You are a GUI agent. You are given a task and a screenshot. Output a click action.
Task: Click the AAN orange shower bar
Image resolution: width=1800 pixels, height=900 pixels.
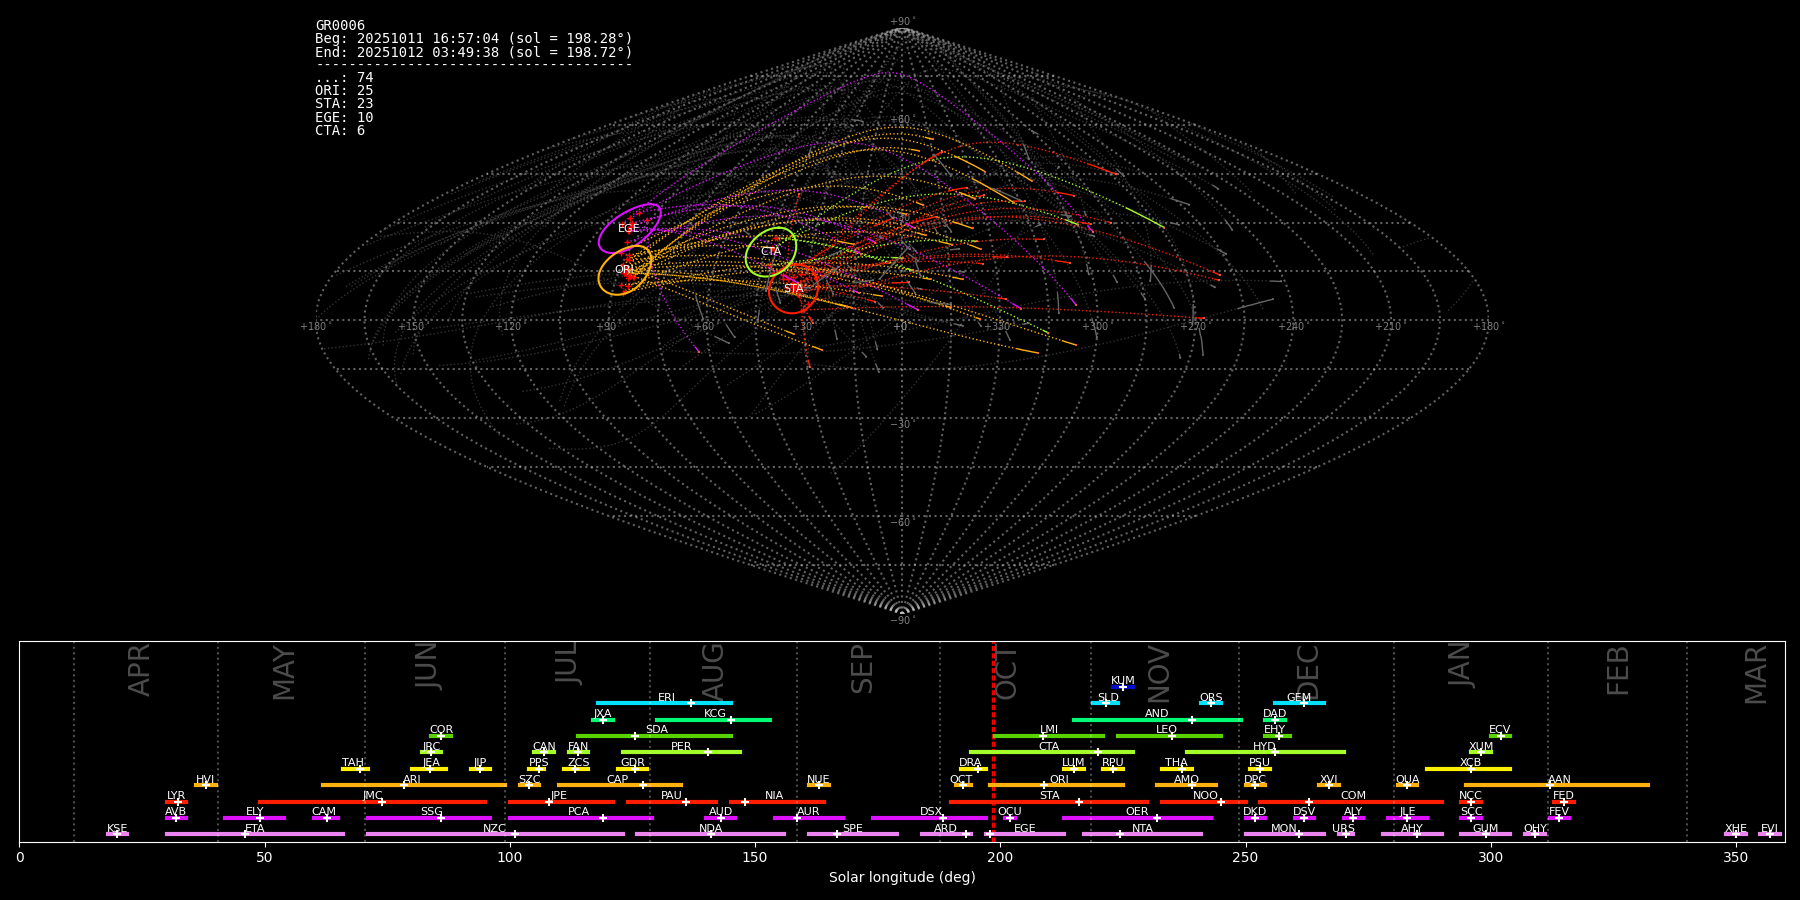1557,785
